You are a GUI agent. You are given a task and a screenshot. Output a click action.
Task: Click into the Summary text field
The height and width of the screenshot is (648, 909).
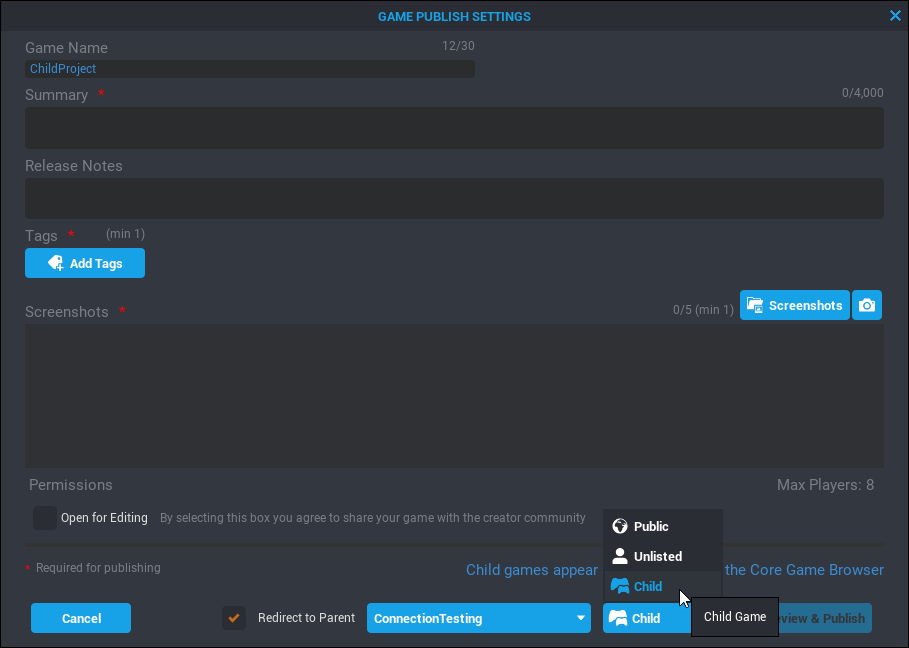(x=454, y=128)
